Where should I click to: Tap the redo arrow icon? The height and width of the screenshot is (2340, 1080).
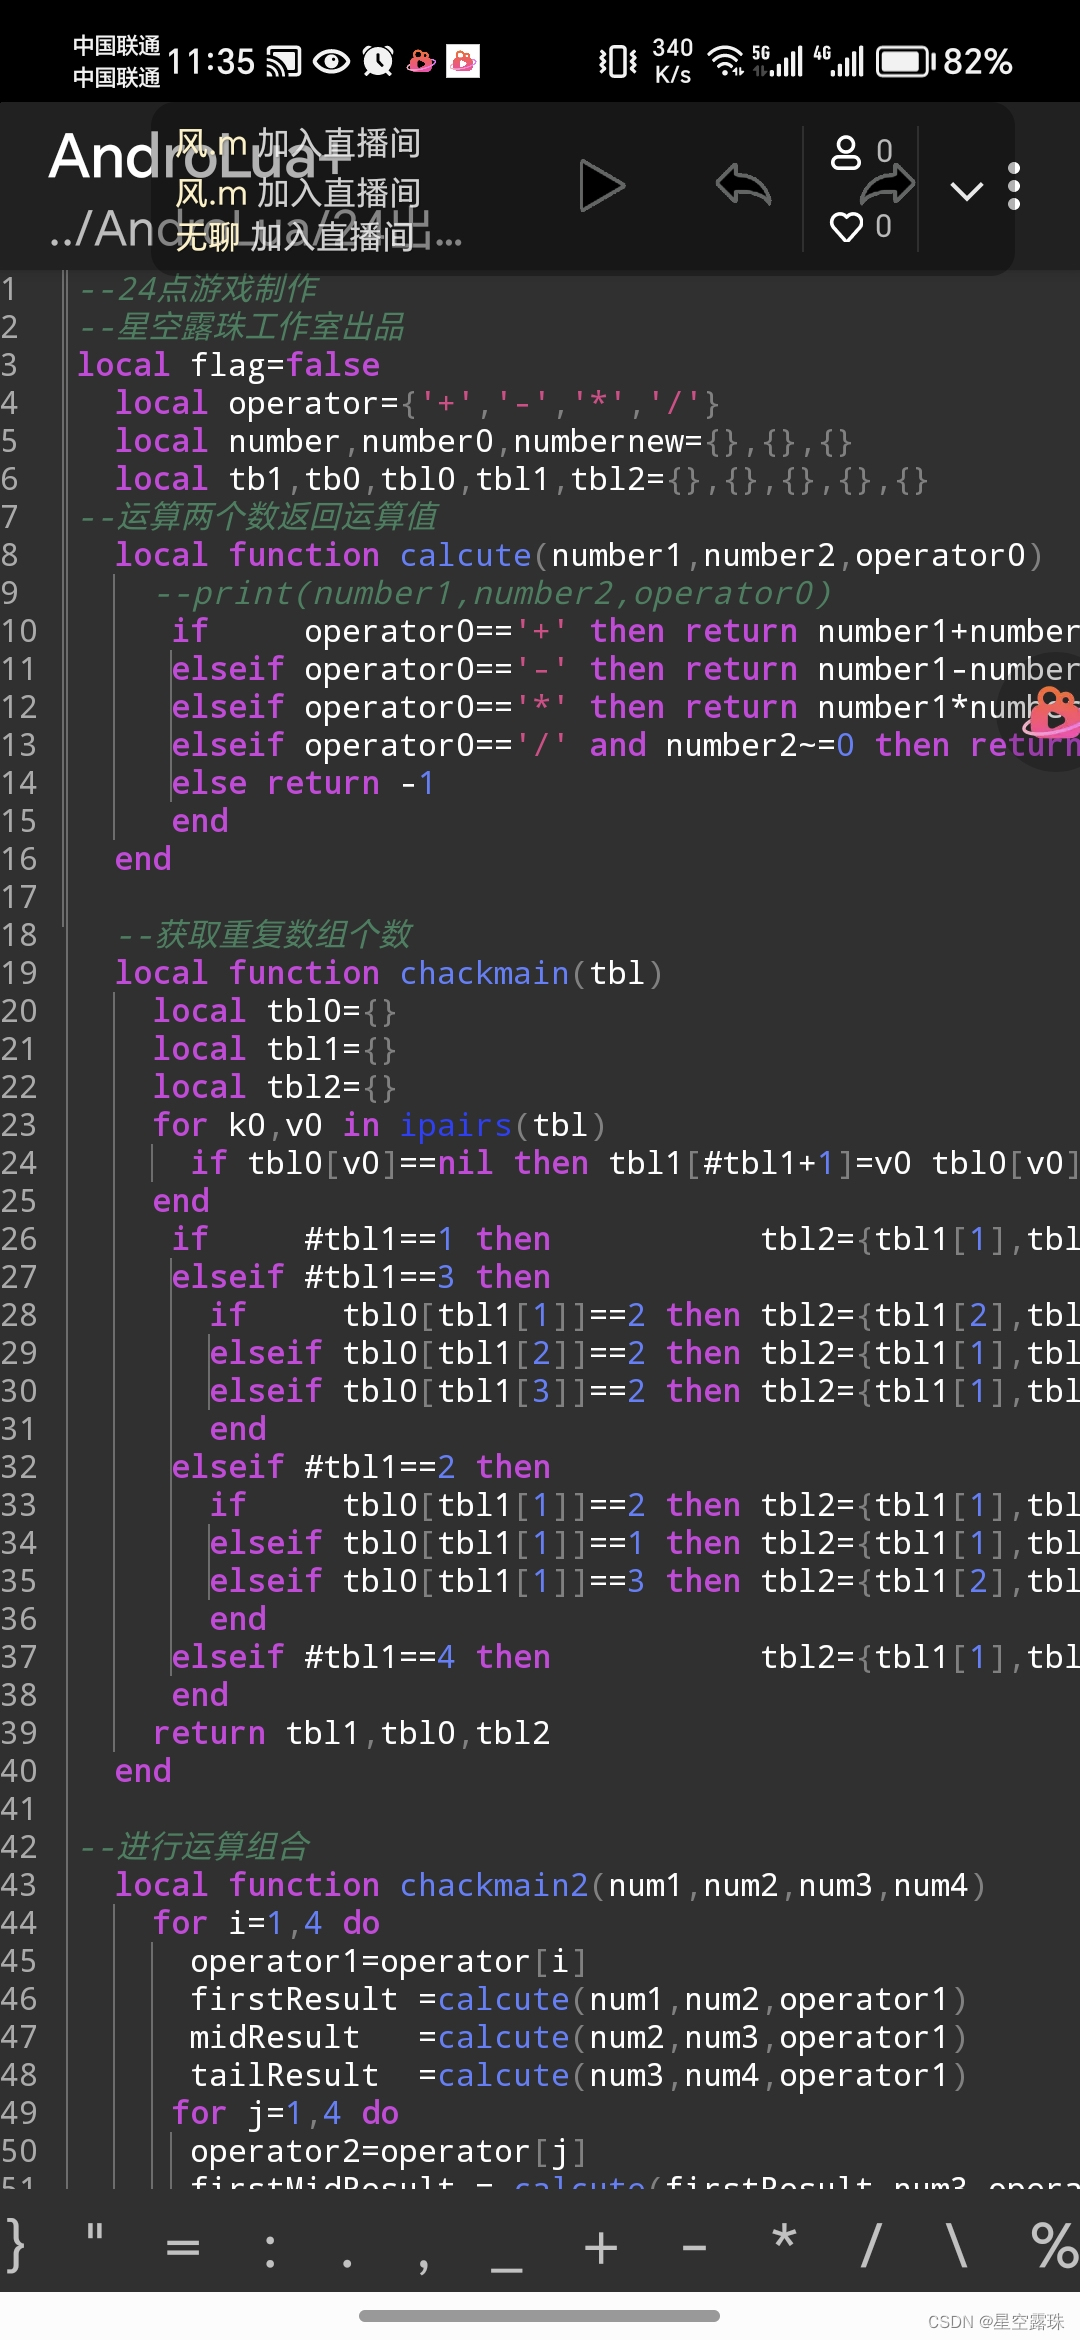(x=887, y=185)
